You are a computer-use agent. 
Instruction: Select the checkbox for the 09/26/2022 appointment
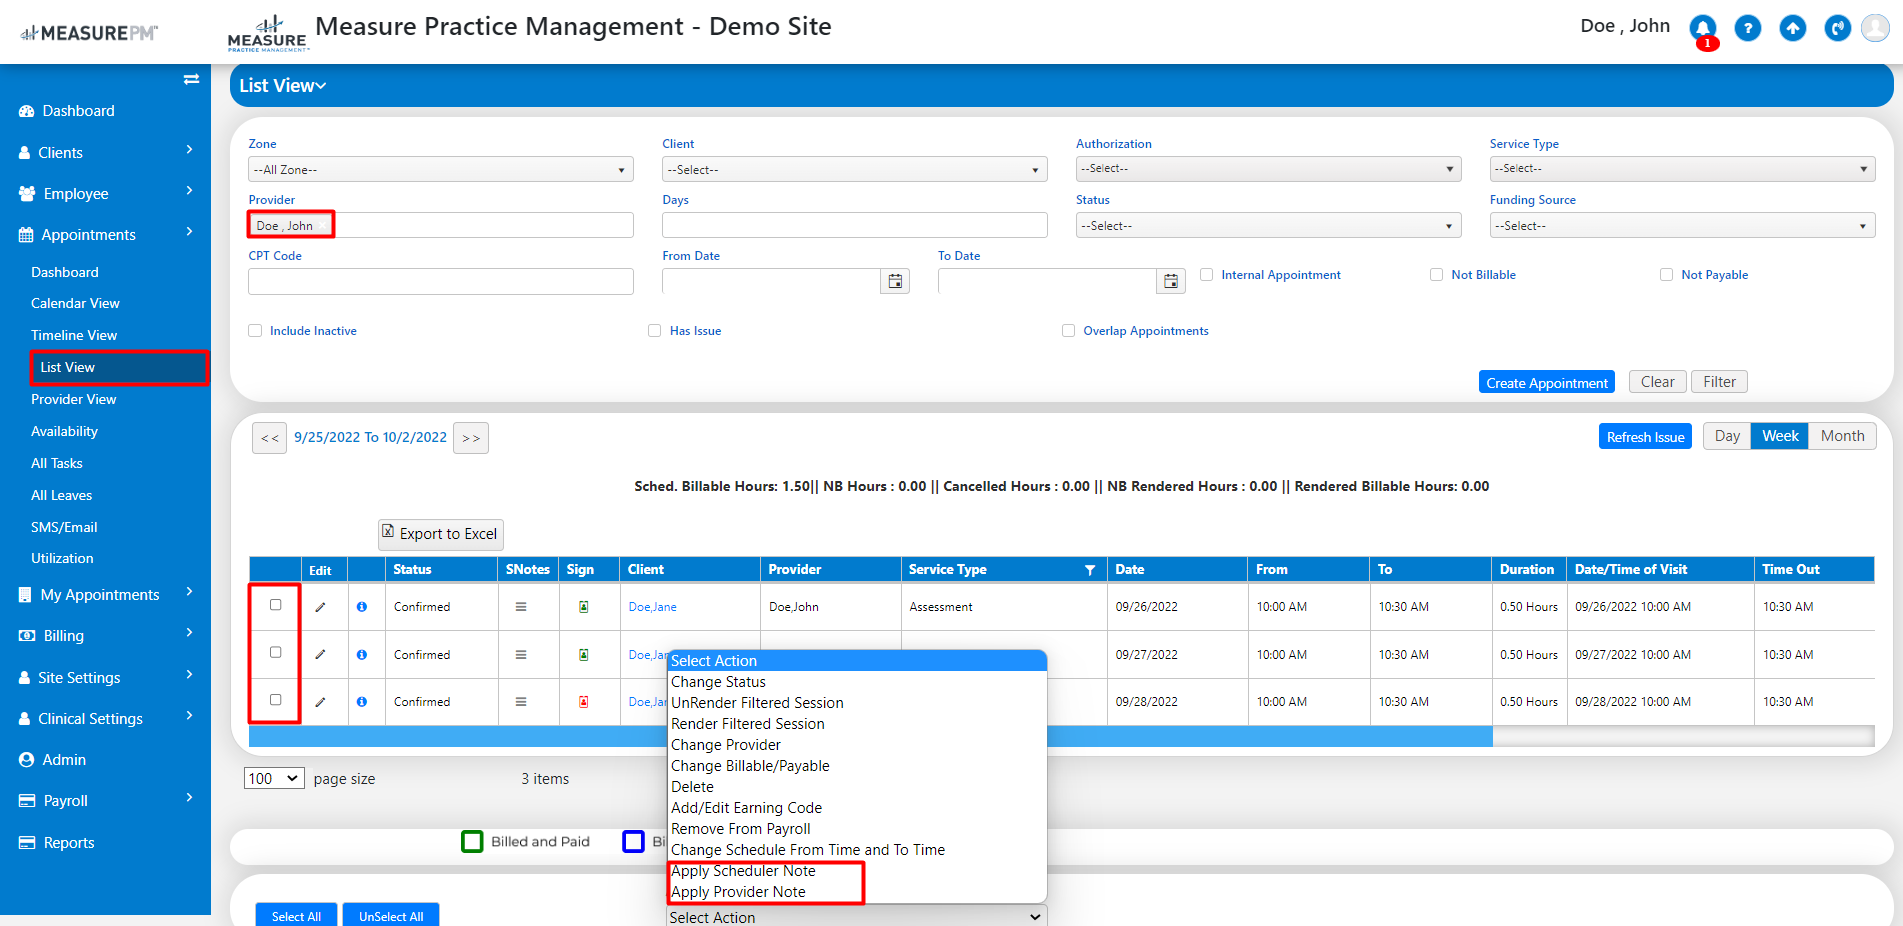point(276,605)
